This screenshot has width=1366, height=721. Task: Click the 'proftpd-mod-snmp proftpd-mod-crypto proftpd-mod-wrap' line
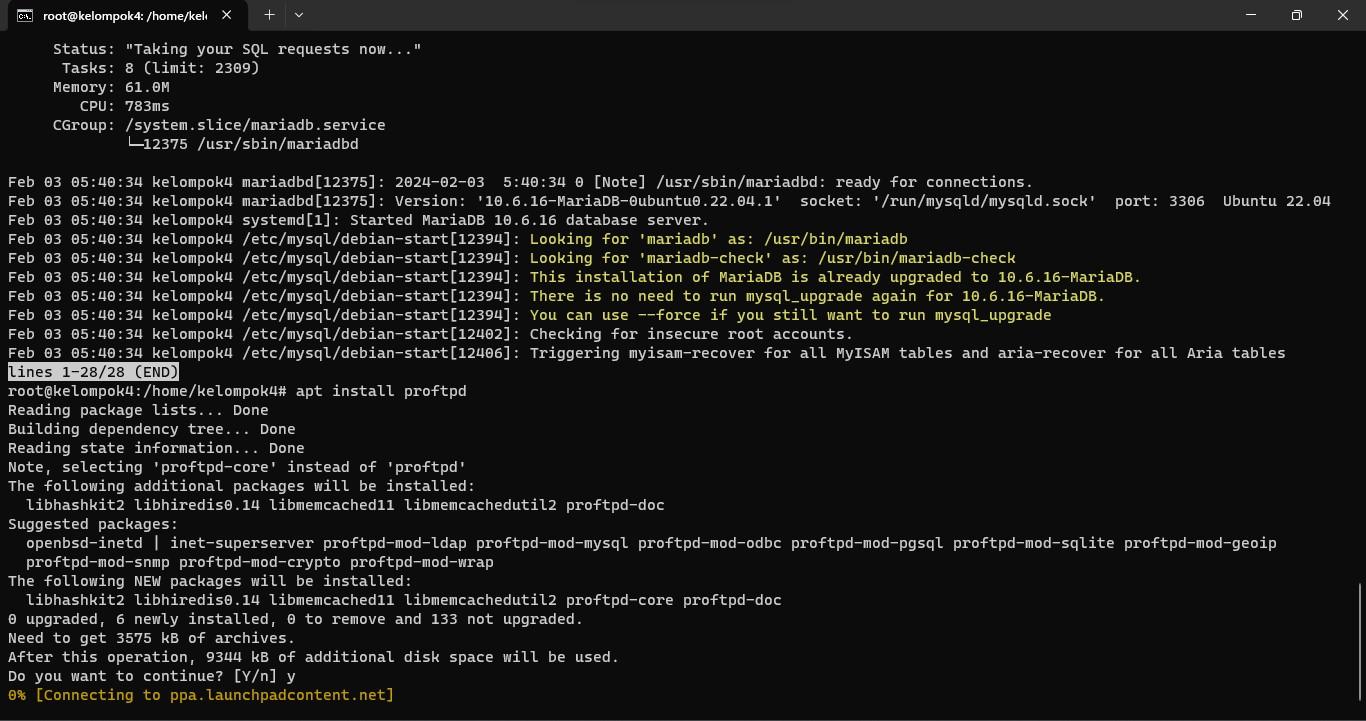[260, 562]
